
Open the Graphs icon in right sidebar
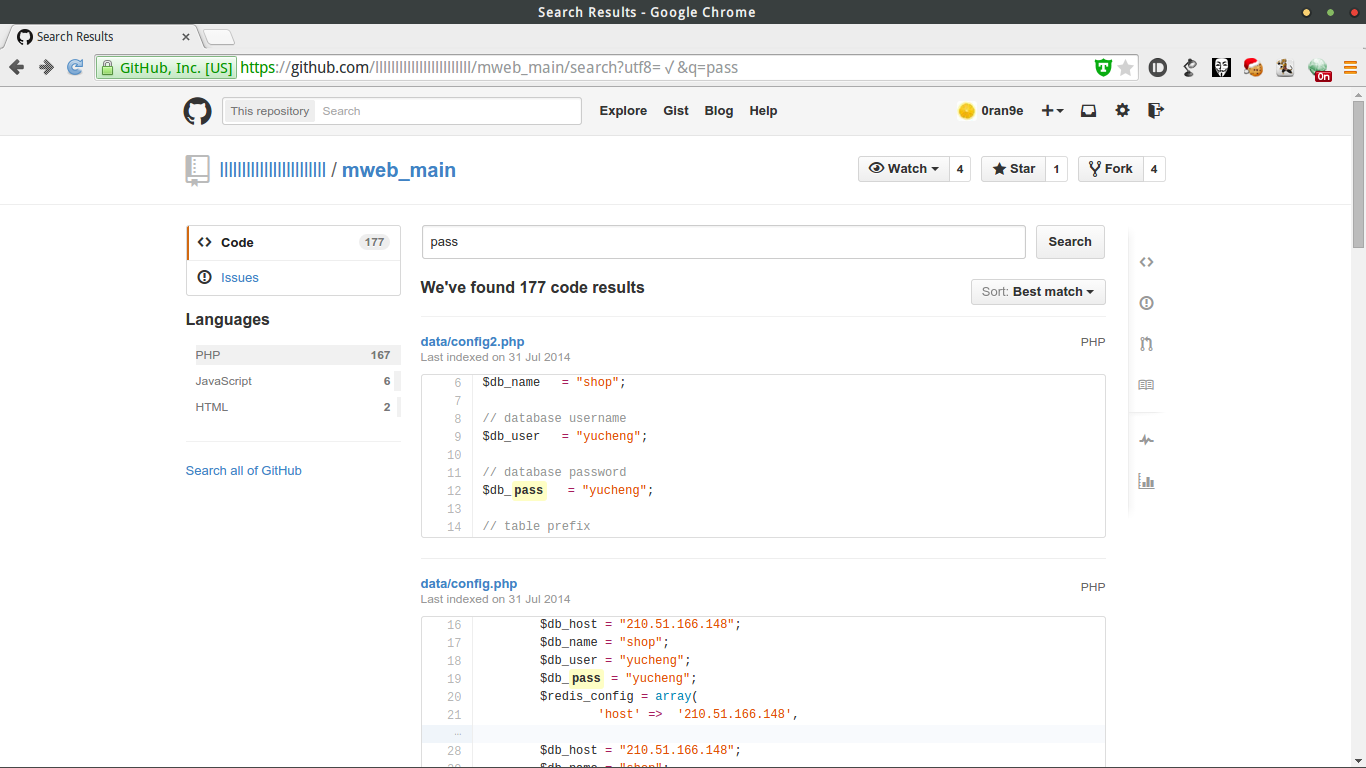click(x=1146, y=481)
